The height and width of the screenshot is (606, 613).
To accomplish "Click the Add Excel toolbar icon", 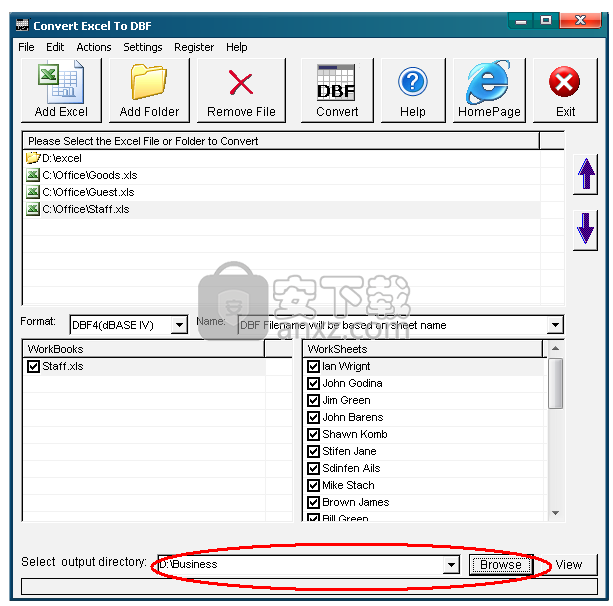I will (x=61, y=82).
